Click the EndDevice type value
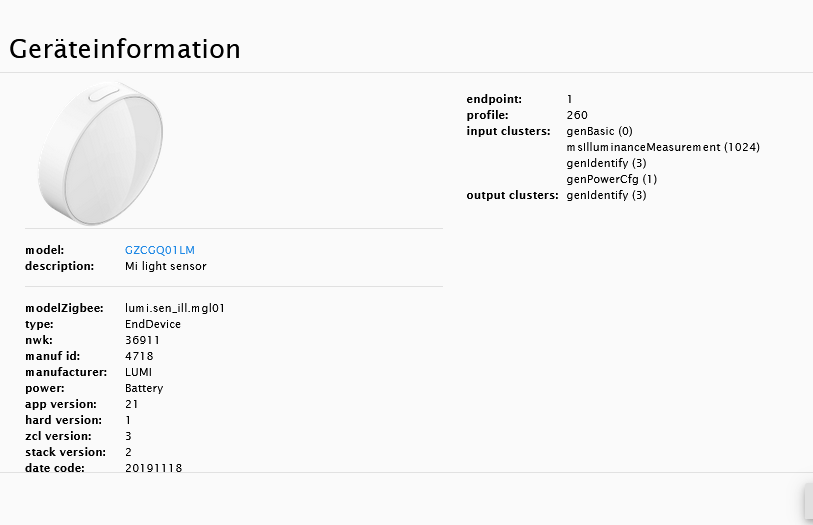Image resolution: width=813 pixels, height=525 pixels. coord(153,324)
